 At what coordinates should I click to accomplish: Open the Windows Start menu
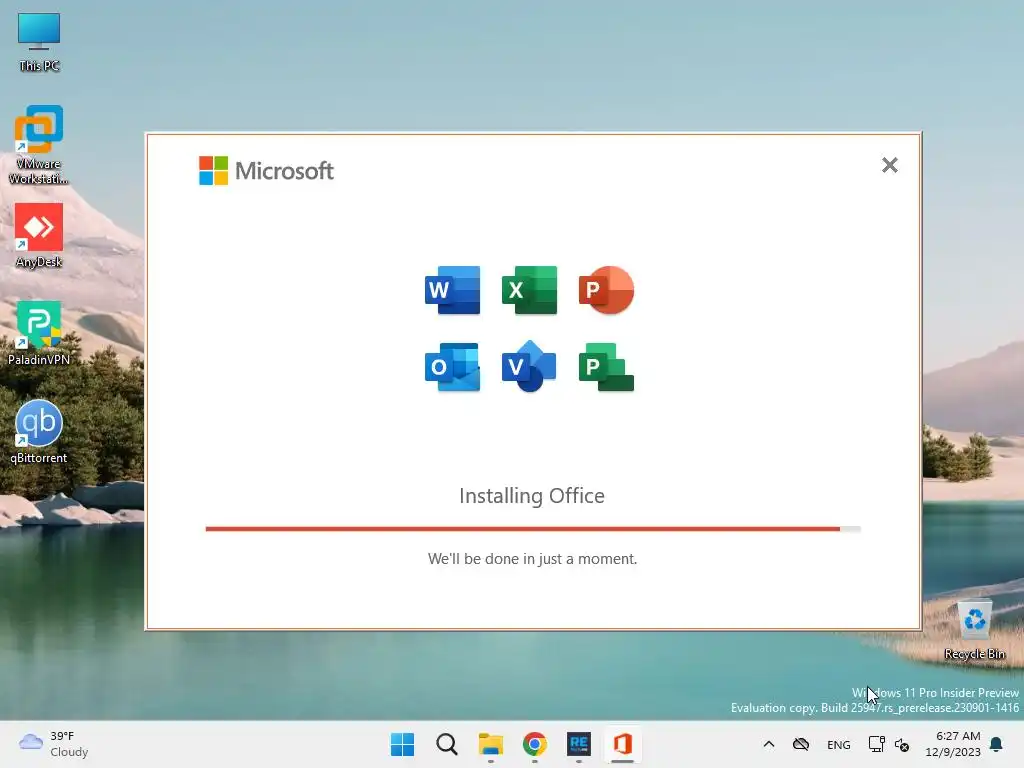[x=402, y=744]
